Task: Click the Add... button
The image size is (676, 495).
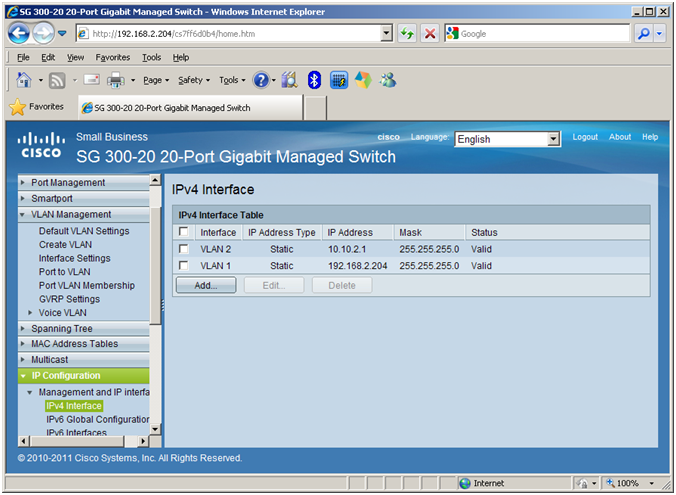Action: click(x=206, y=285)
